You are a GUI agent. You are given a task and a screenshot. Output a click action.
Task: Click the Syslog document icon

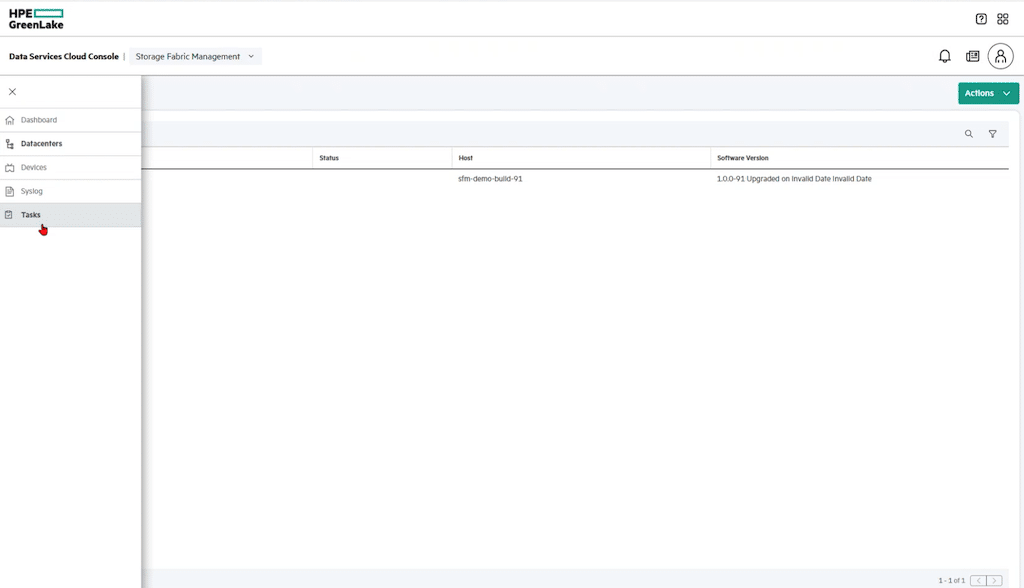click(x=9, y=191)
